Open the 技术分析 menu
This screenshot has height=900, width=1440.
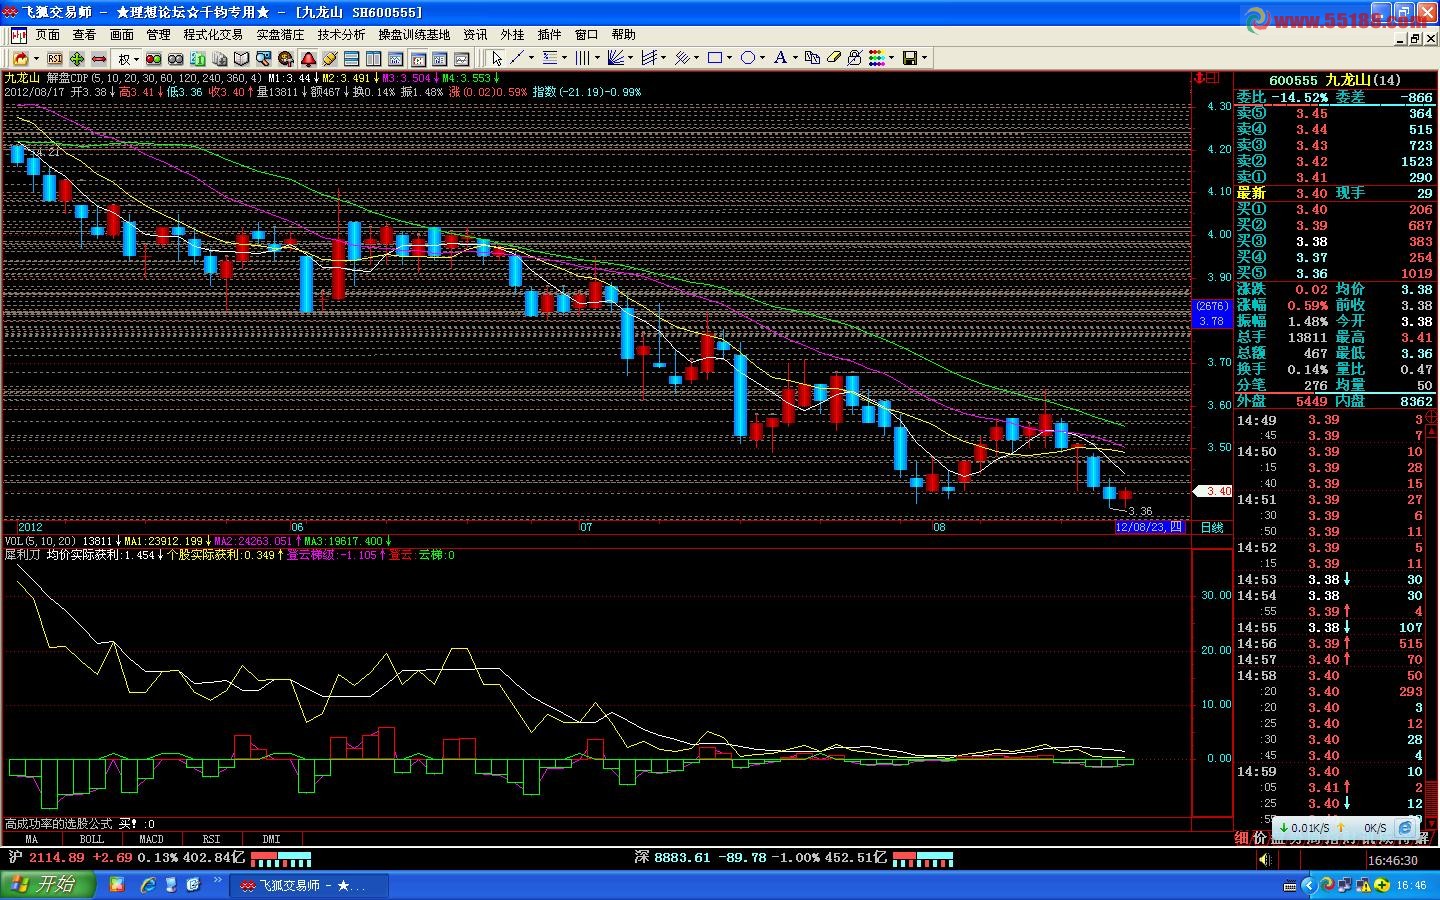pyautogui.click(x=341, y=35)
